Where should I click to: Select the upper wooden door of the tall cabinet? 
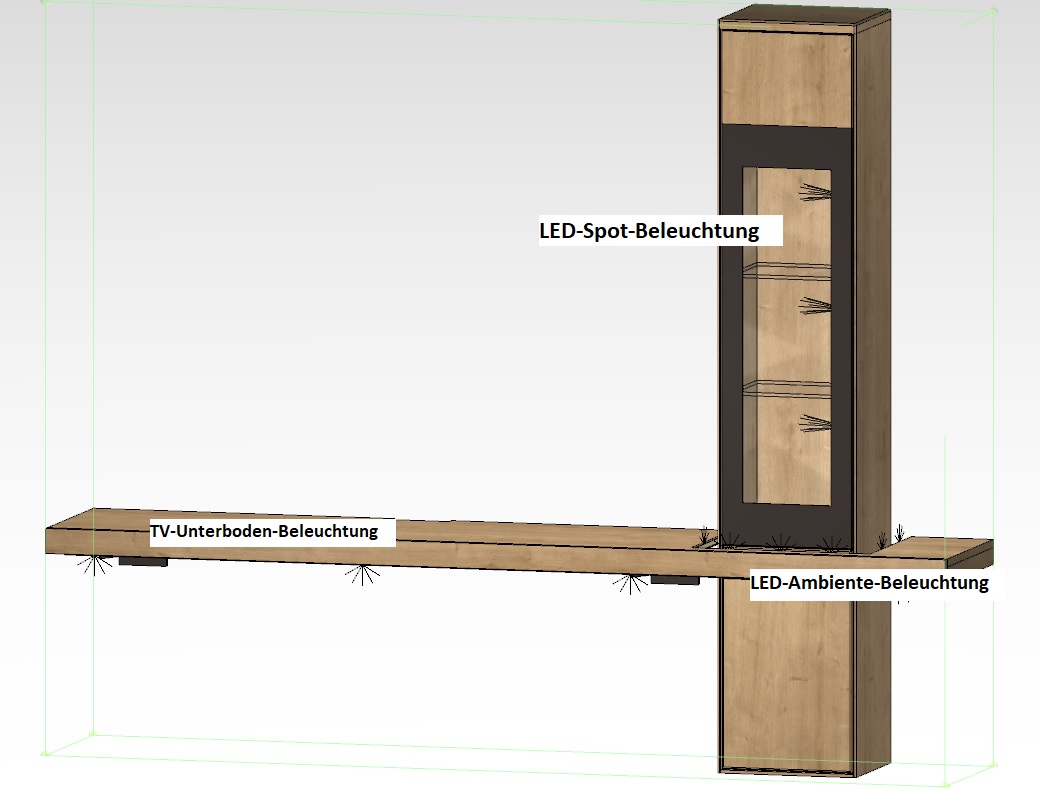[x=786, y=79]
